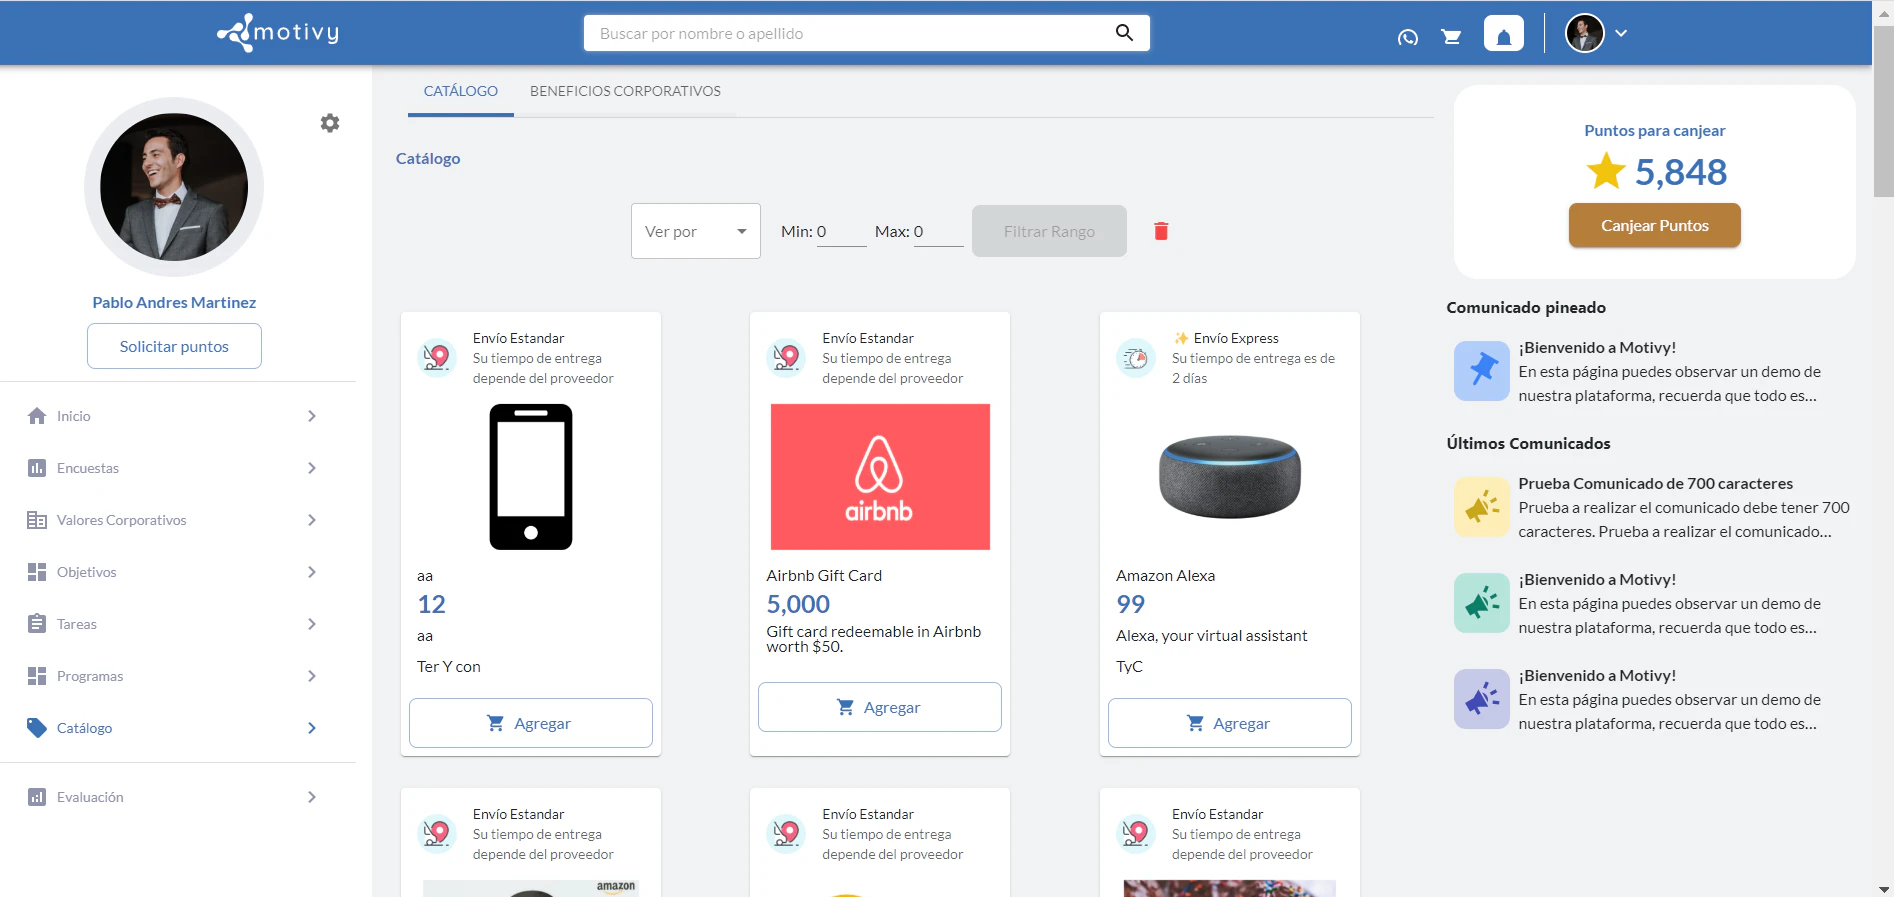Click the Canjear Puntos button
Viewport: 1894px width, 897px height.
1655,225
